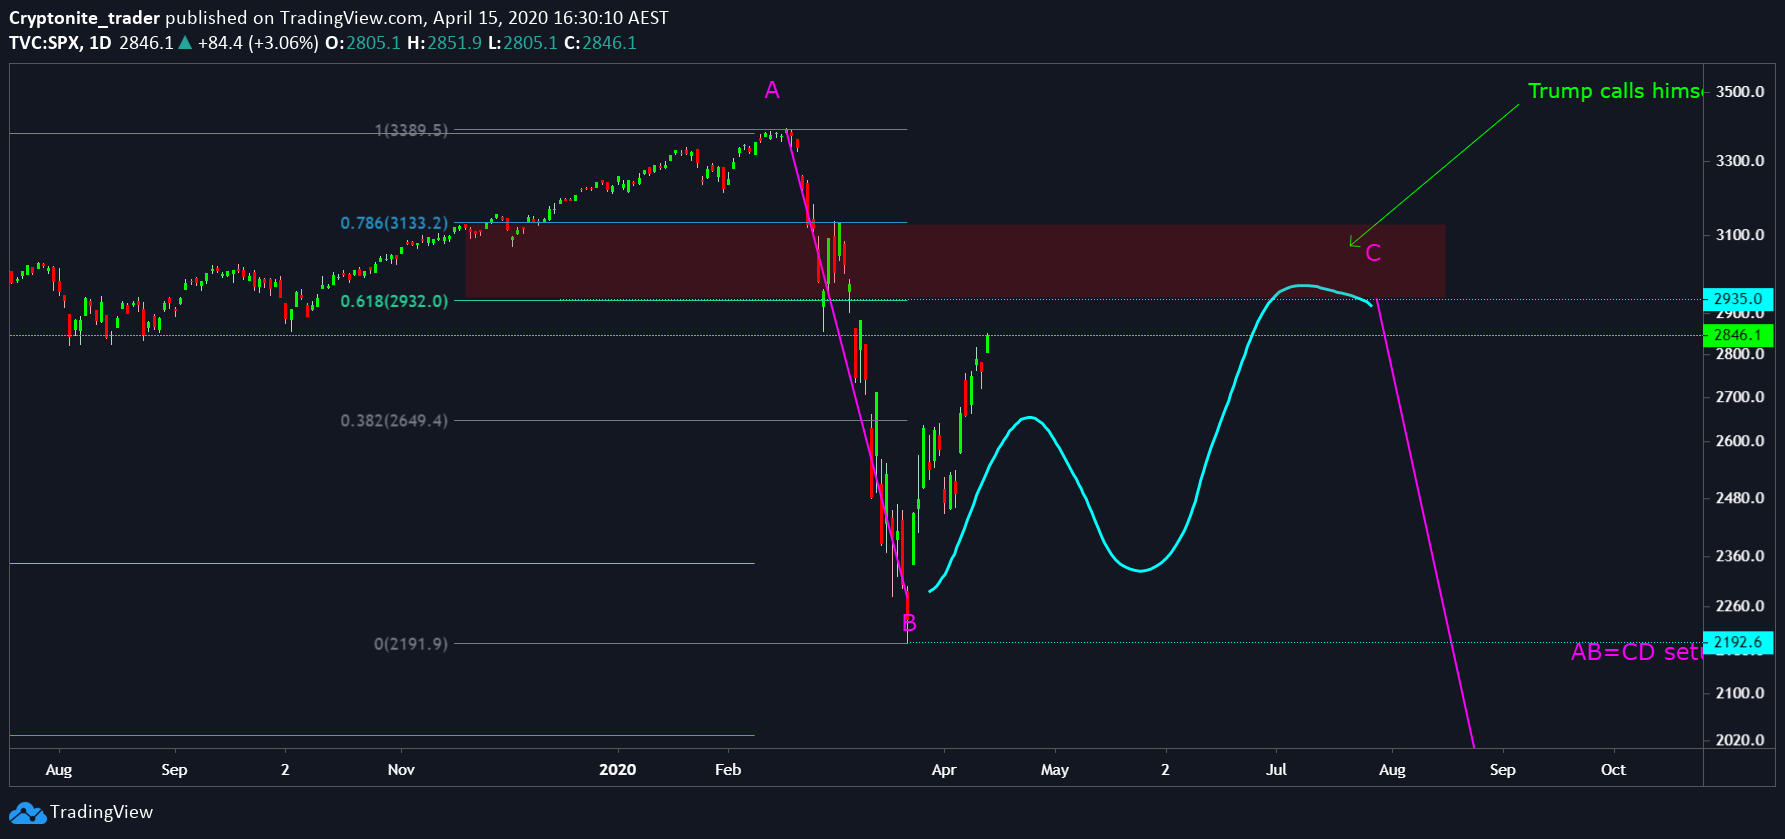Click the TradingView brand name text
1785x839 pixels.
(x=101, y=812)
